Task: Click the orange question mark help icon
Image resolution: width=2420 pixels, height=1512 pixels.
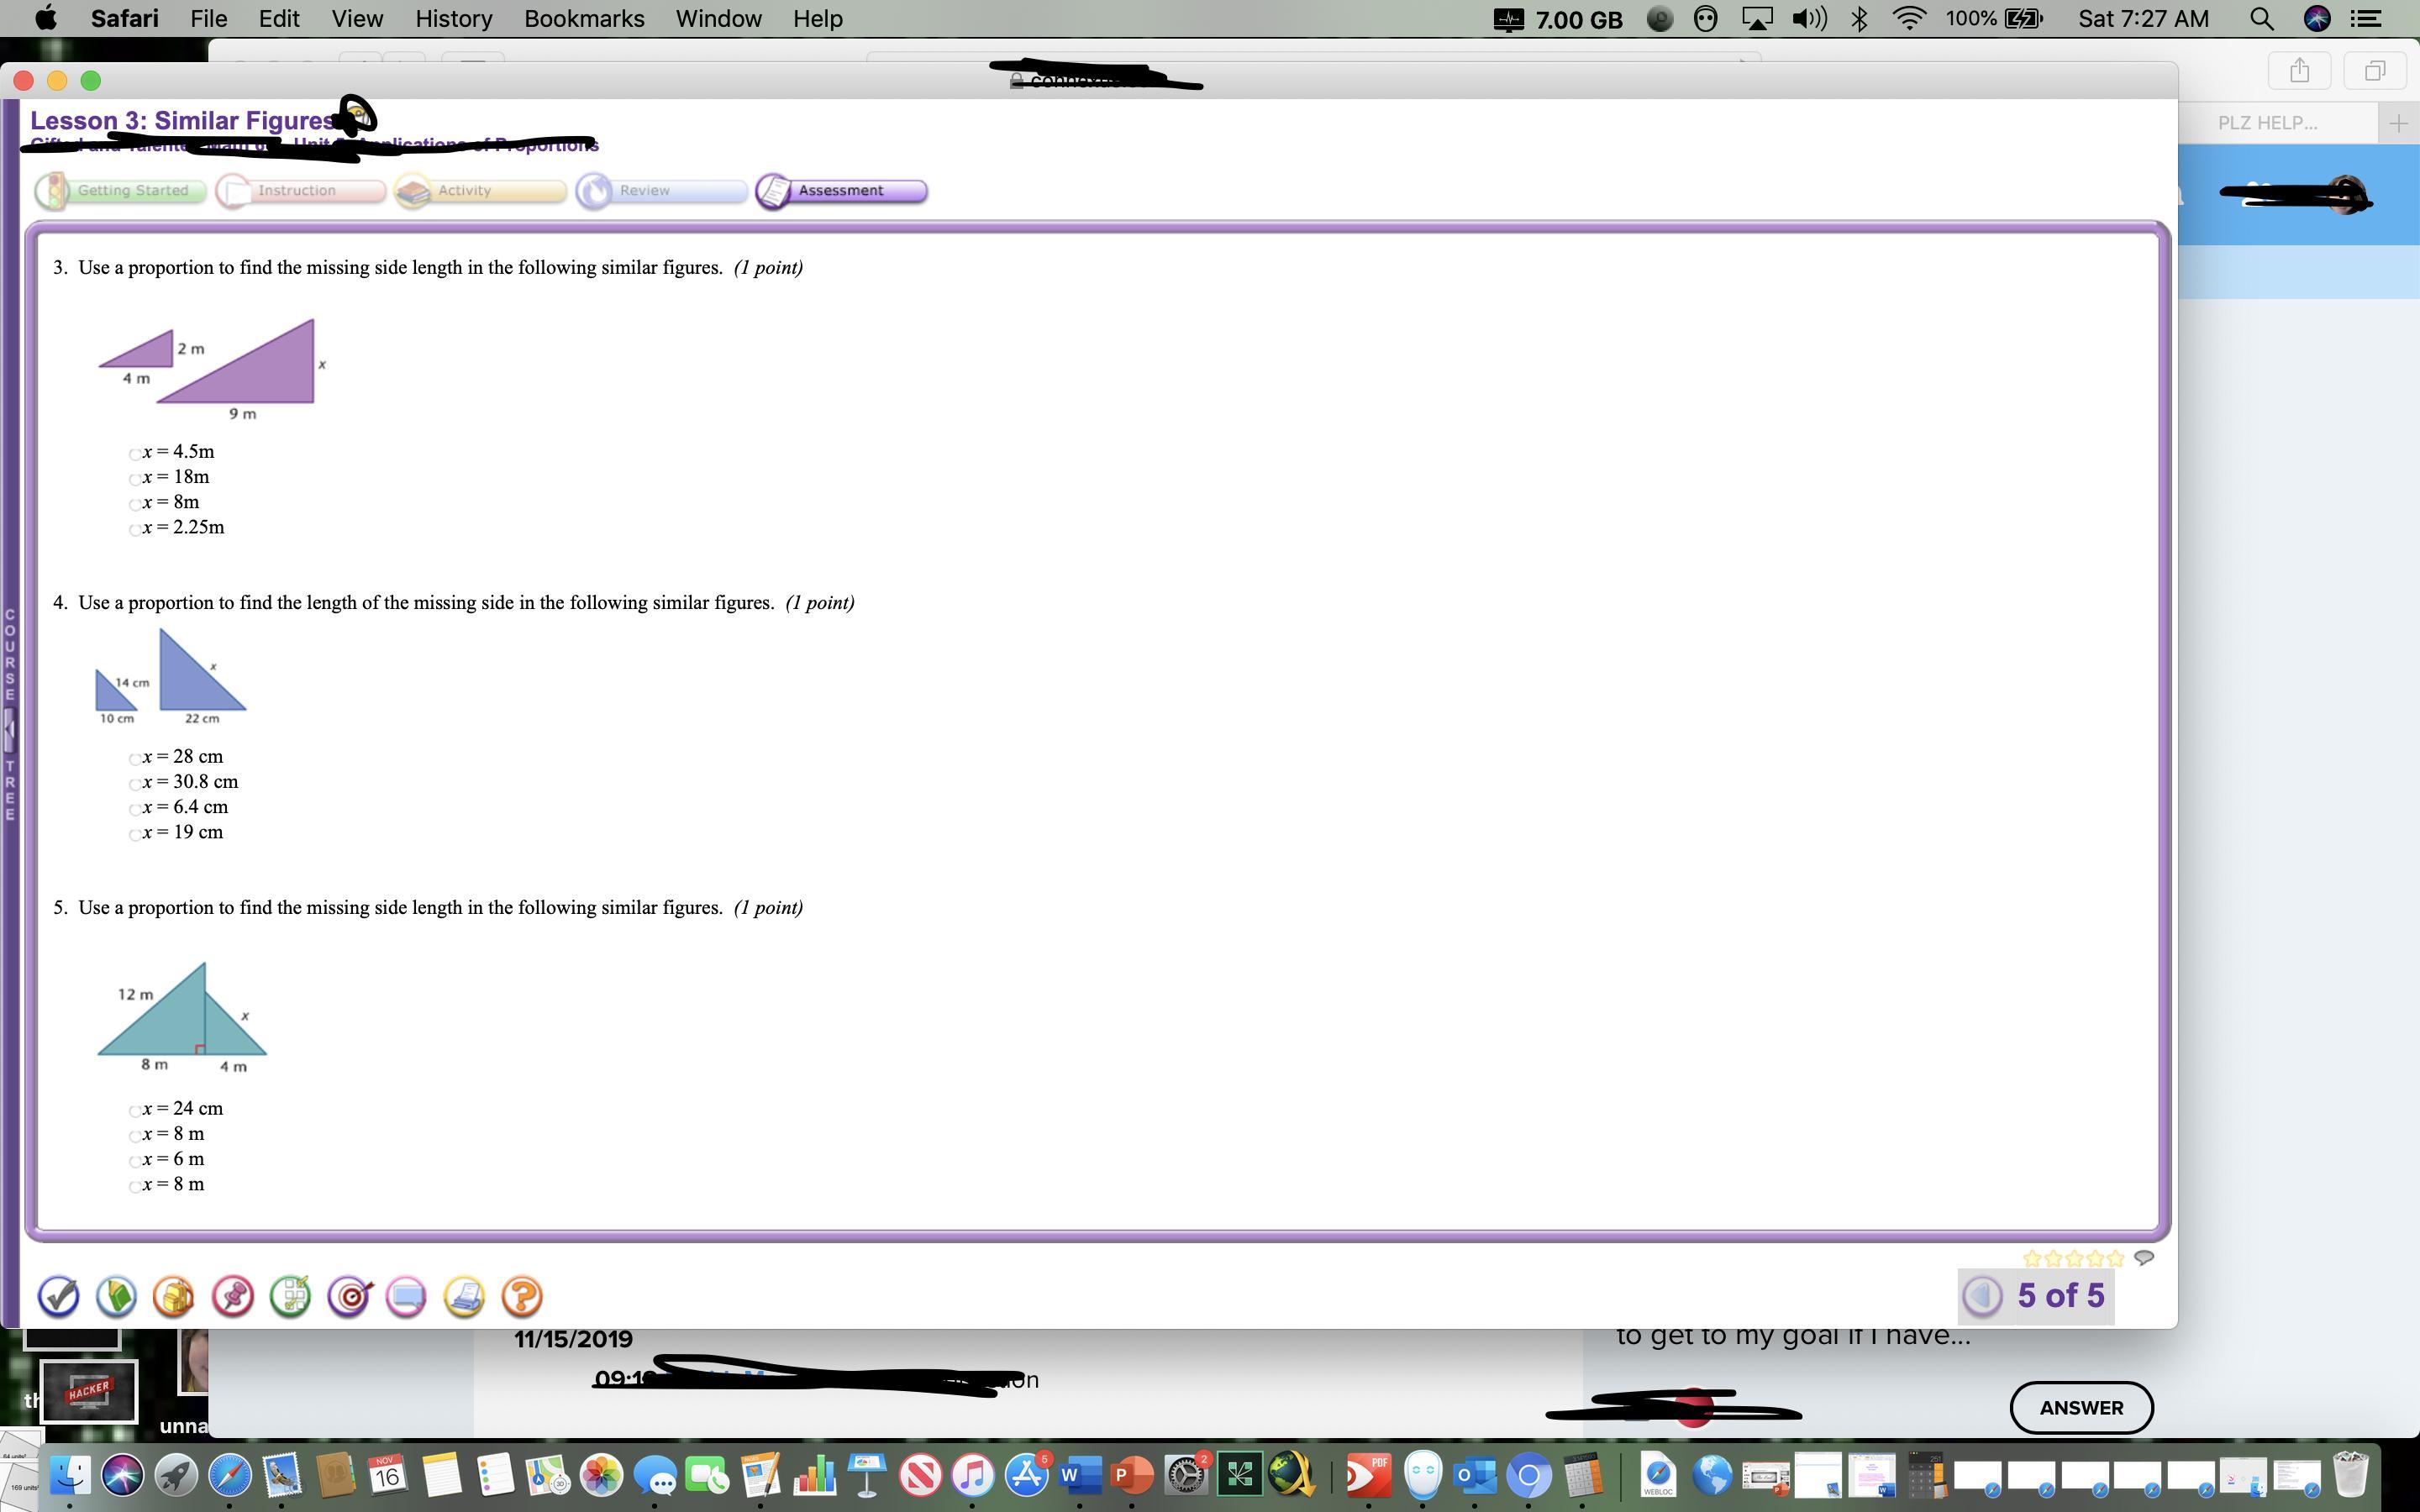Action: (522, 1296)
